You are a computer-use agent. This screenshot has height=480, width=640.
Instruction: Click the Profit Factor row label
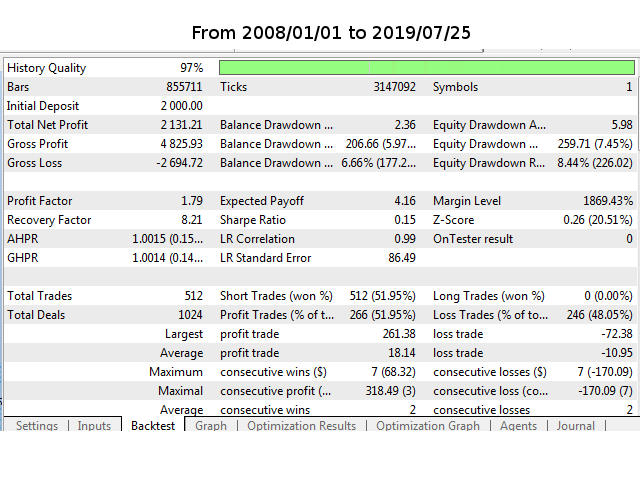pos(40,201)
